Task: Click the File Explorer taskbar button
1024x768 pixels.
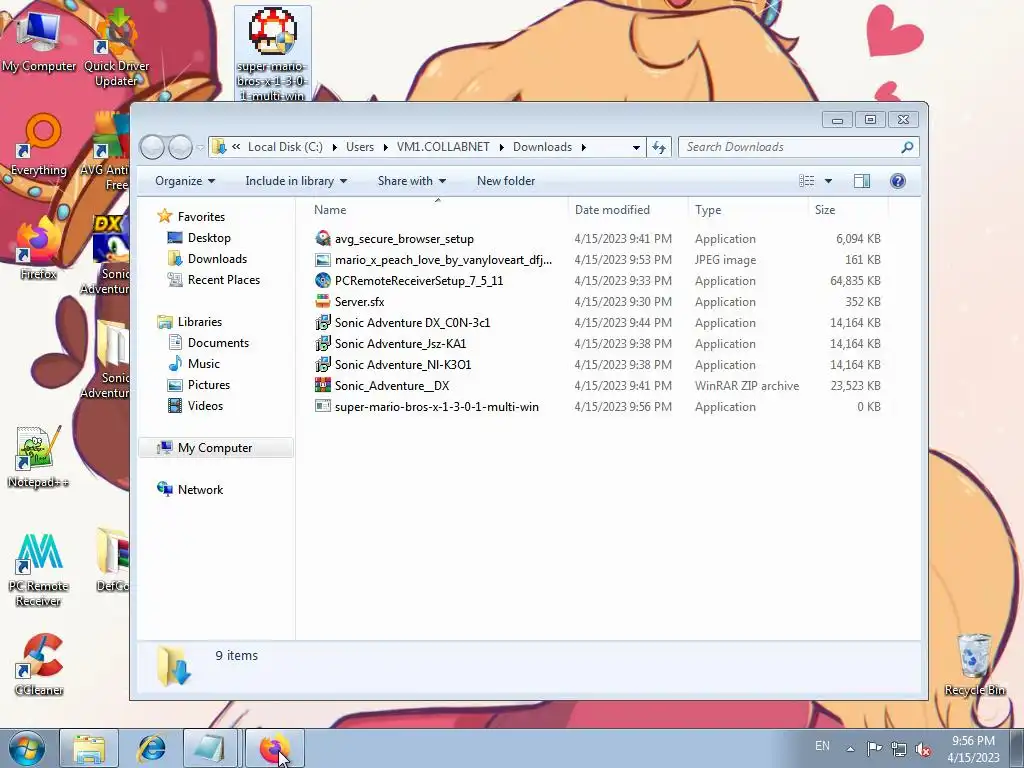Action: pos(89,748)
